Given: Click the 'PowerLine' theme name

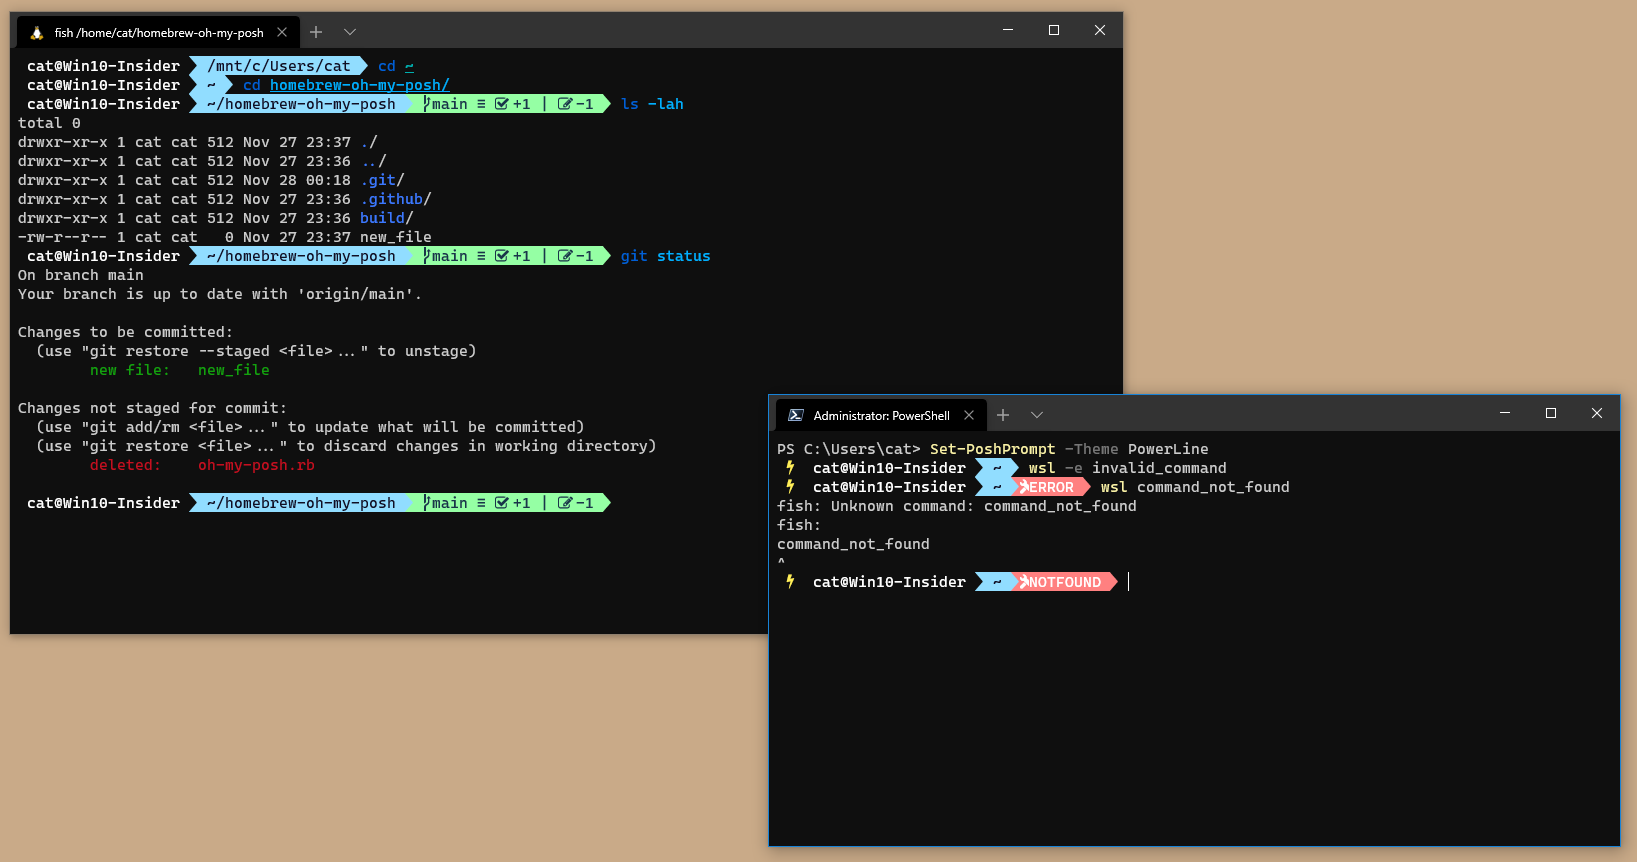Looking at the screenshot, I should click(1168, 449).
